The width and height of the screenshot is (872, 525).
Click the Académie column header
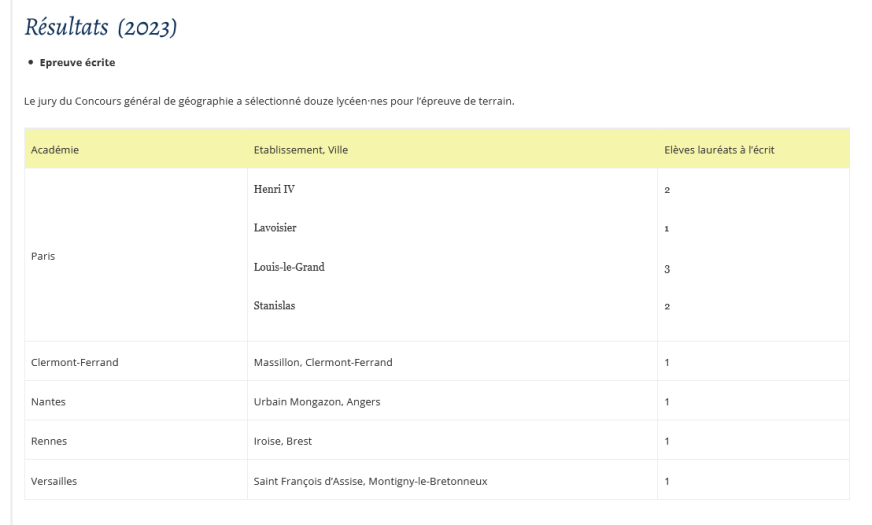pos(54,150)
